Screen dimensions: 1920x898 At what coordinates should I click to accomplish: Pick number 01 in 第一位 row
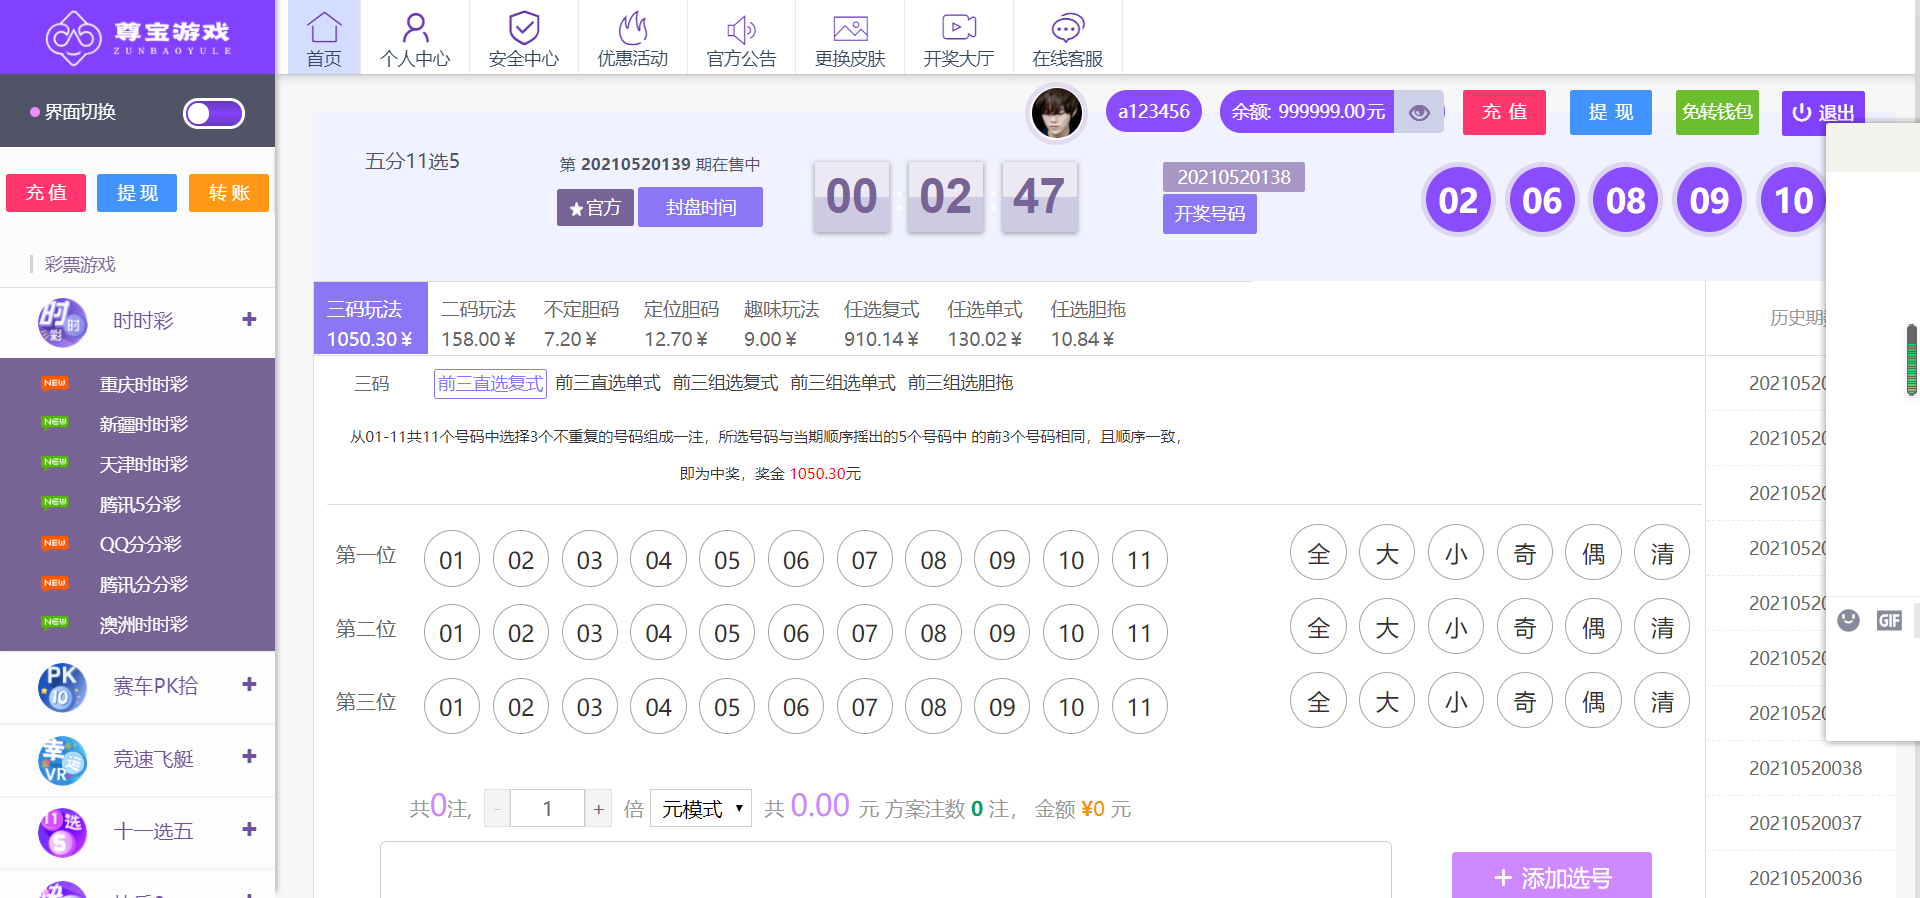452,559
